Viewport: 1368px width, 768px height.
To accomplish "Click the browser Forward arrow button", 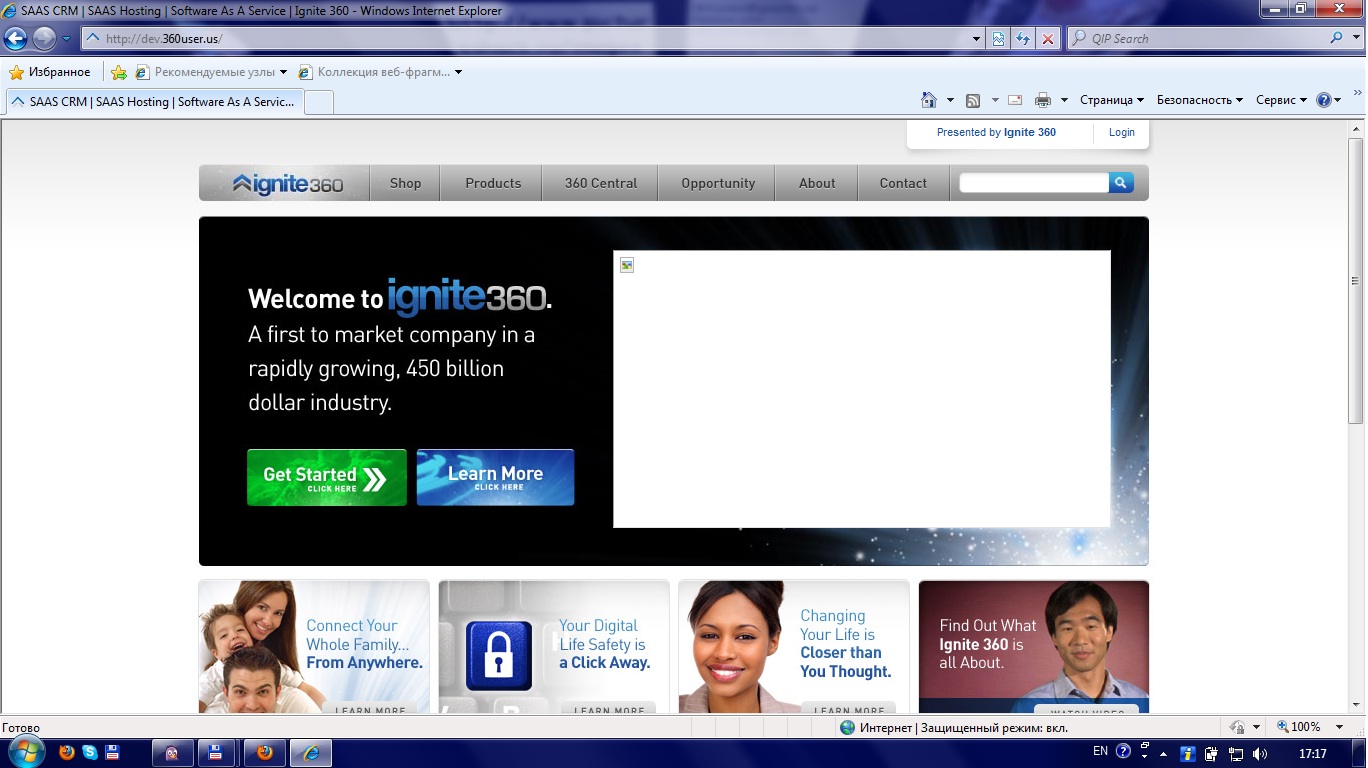I will 44,39.
